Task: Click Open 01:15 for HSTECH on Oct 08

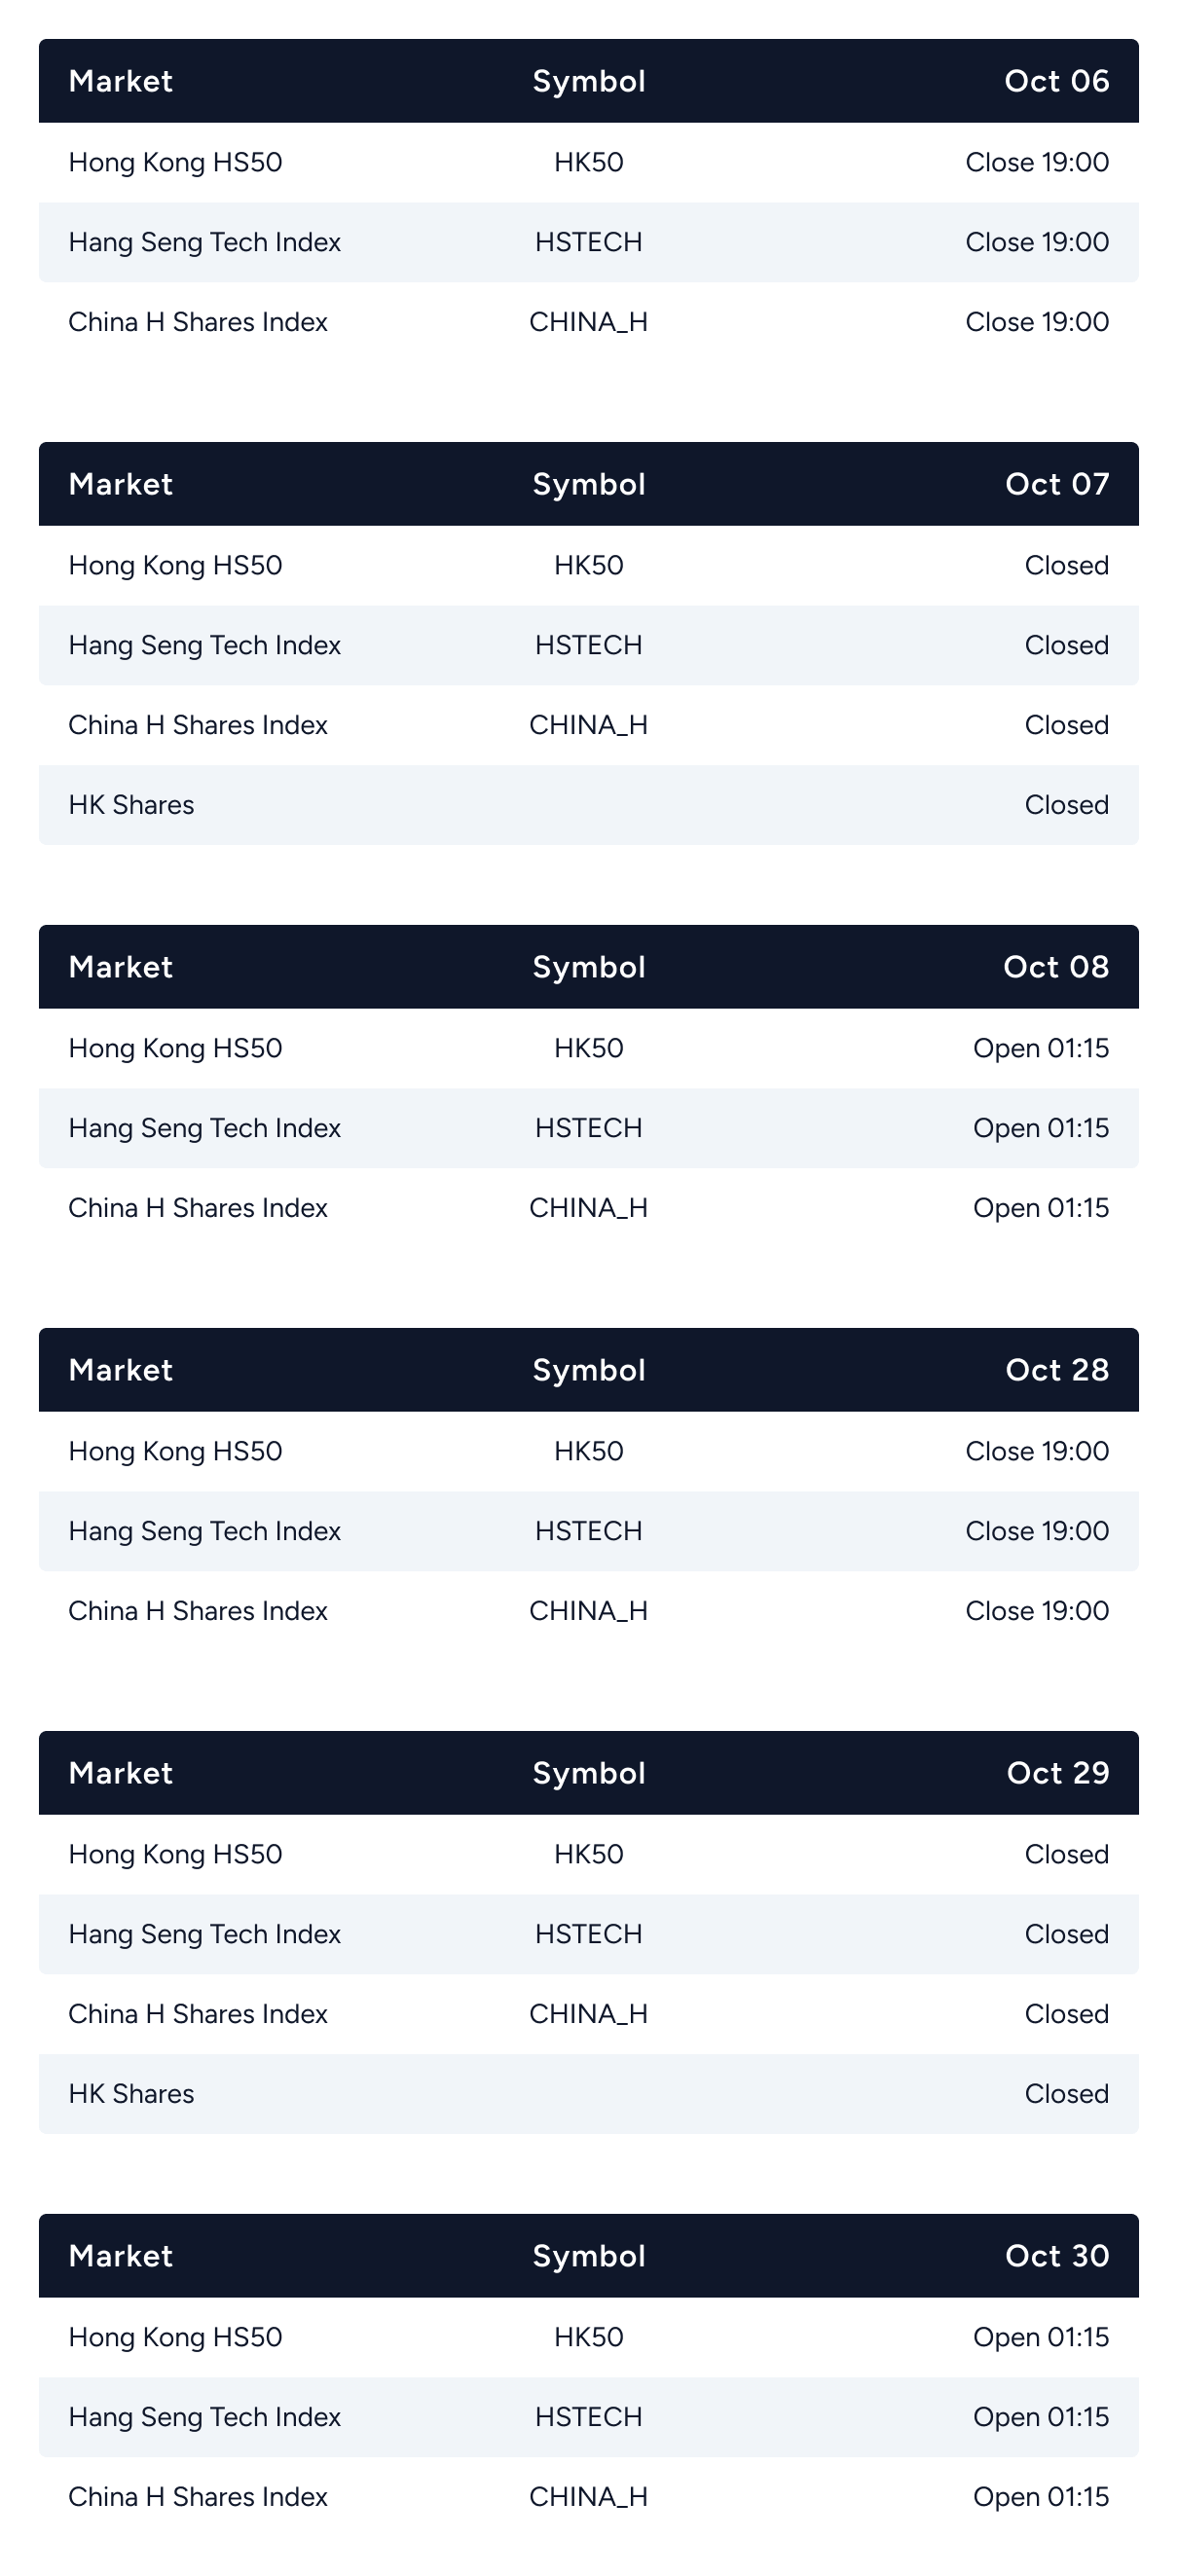Action: (x=1040, y=1128)
